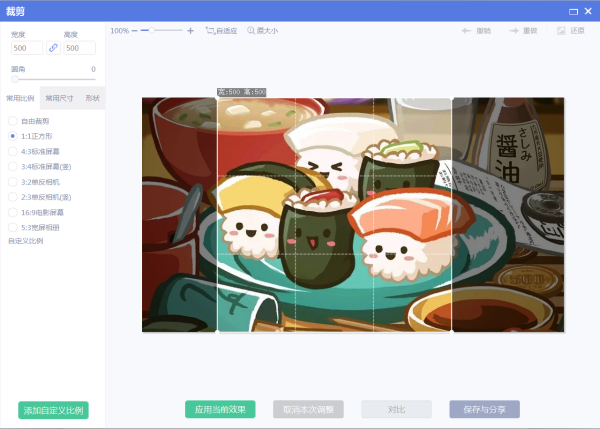Click the top-left crop box handle
The image size is (600, 429).
click(x=217, y=98)
